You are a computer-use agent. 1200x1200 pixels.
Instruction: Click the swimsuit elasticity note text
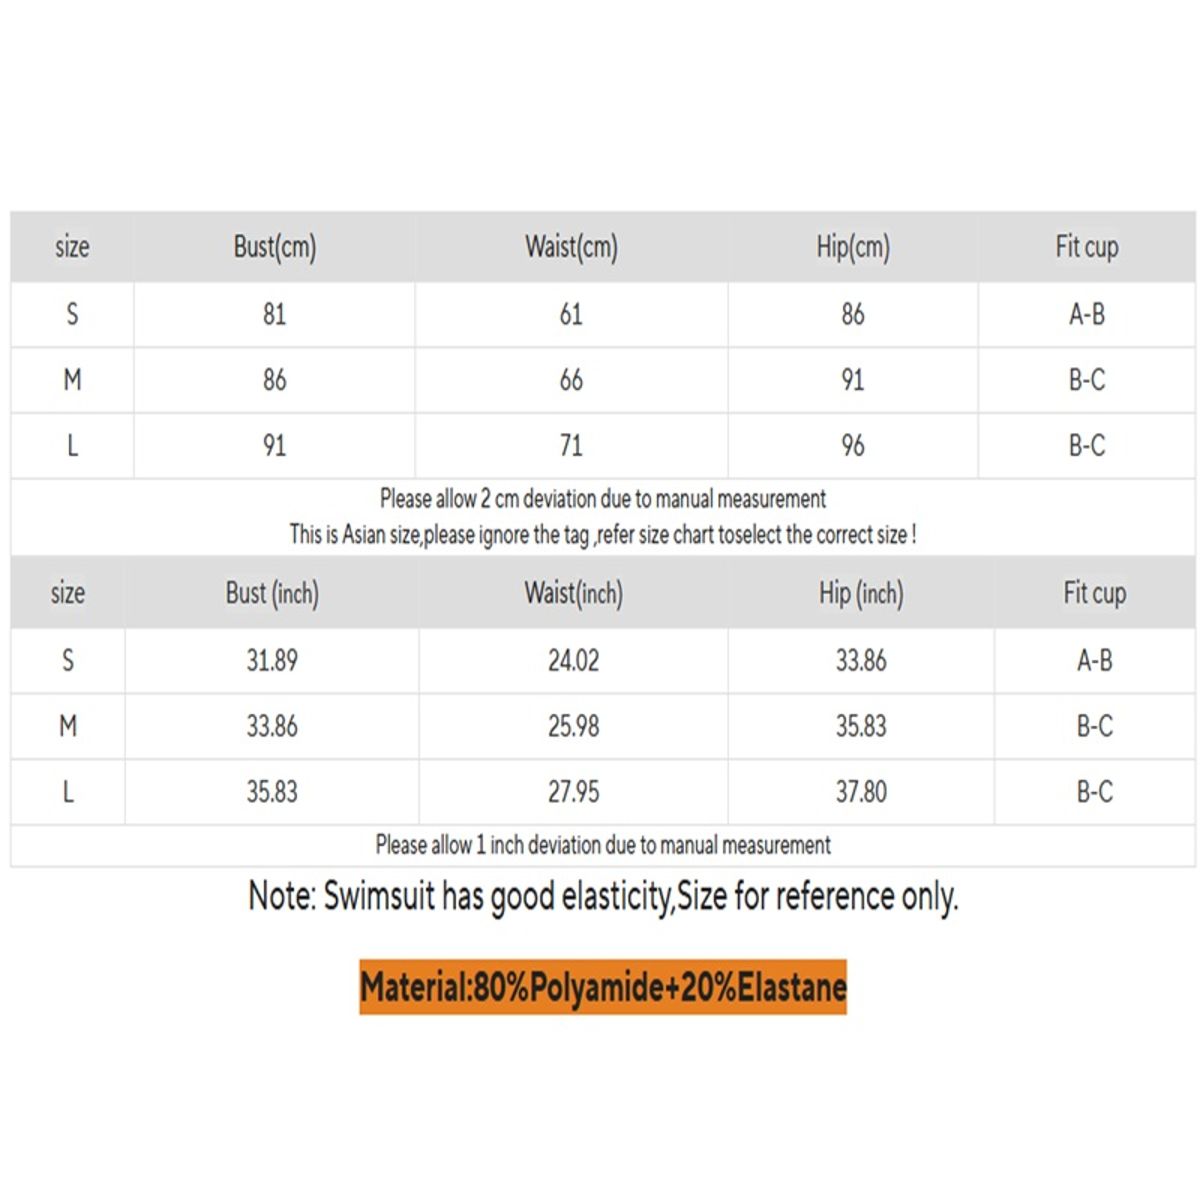click(603, 896)
